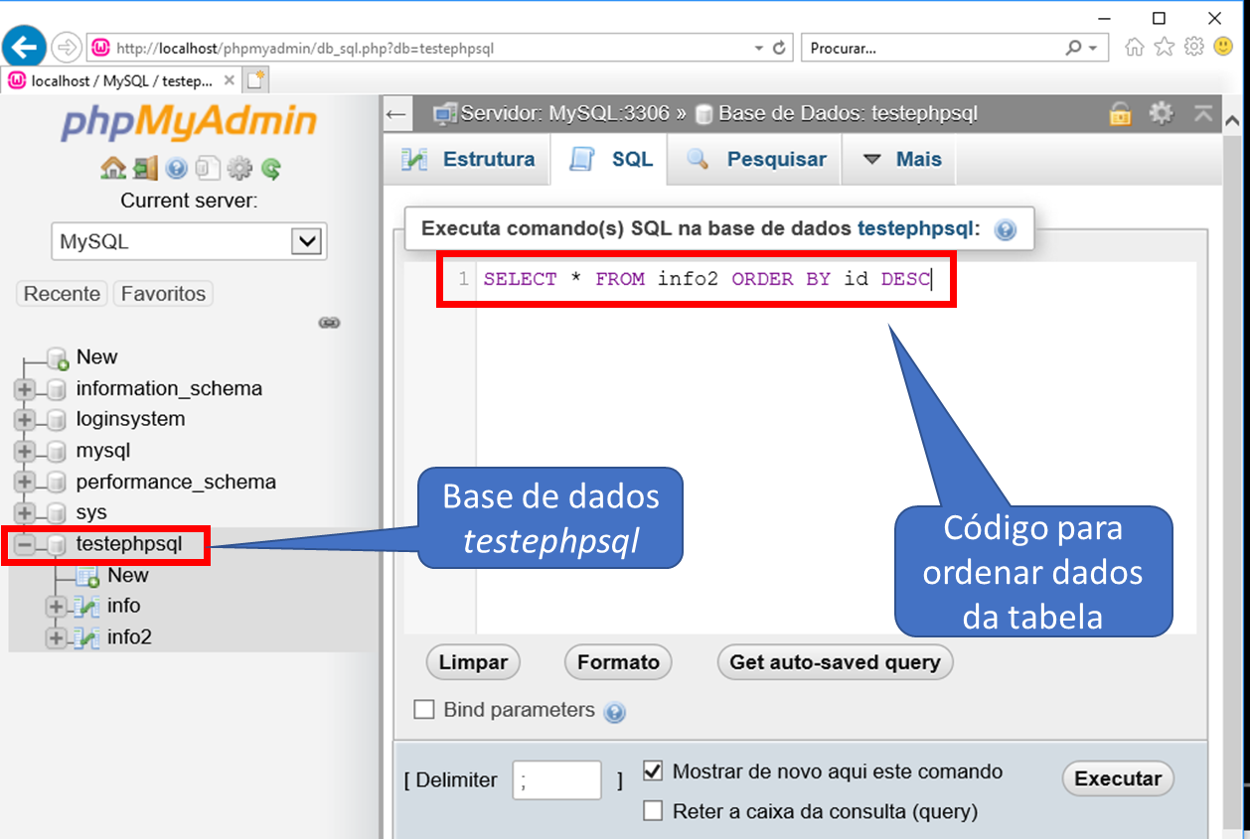The width and height of the screenshot is (1250, 839).
Task: Click the chain link icon in the navigation panel
Action: point(329,323)
